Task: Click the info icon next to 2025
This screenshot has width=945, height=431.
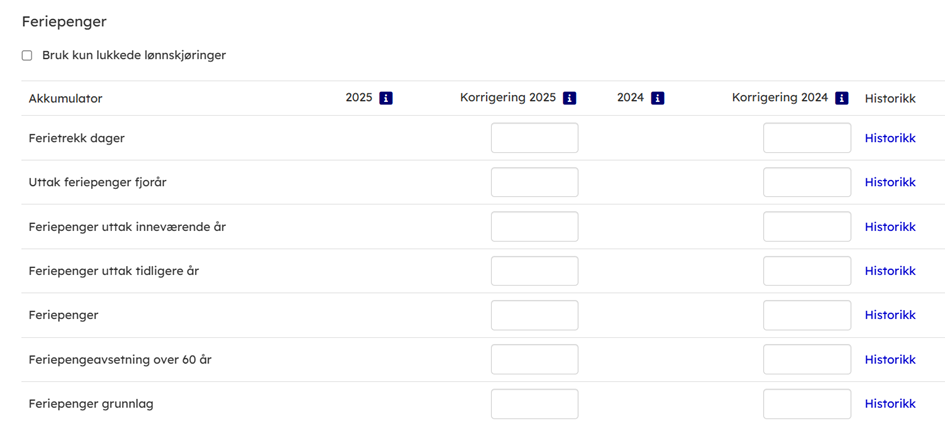Action: [386, 98]
